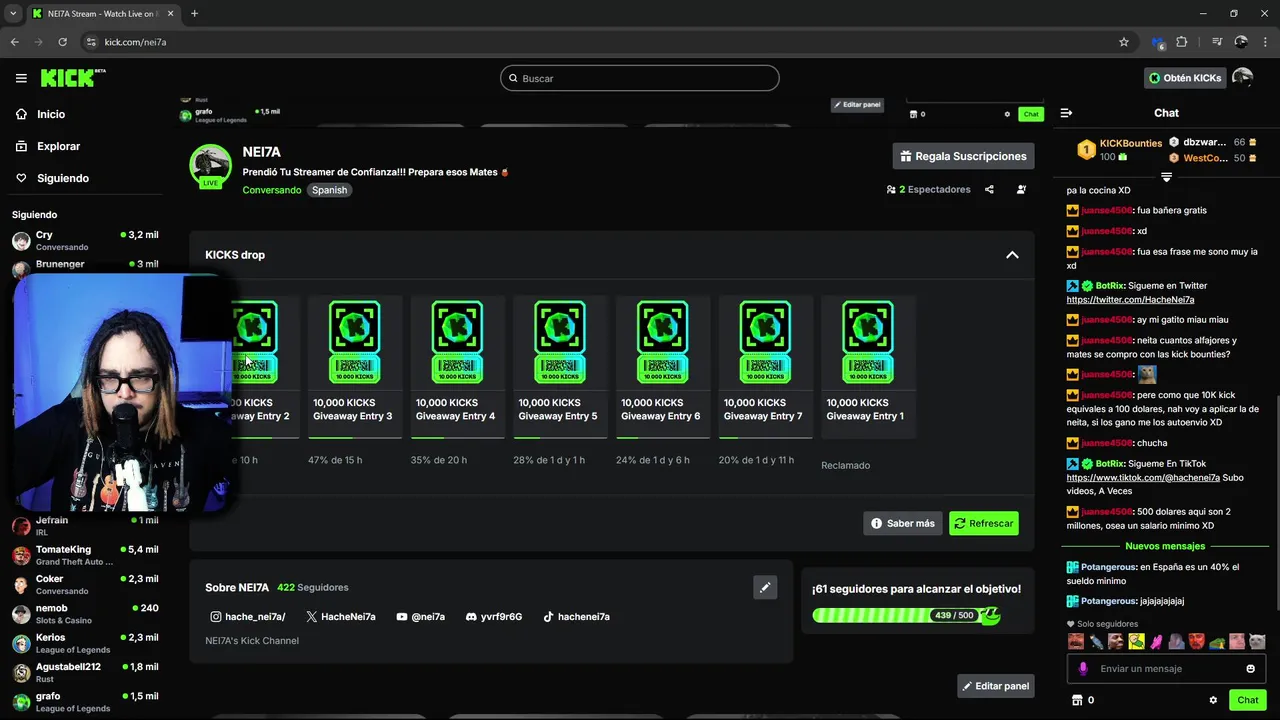Click Editar panel below the follower goal
1280x720 pixels.
995,686
